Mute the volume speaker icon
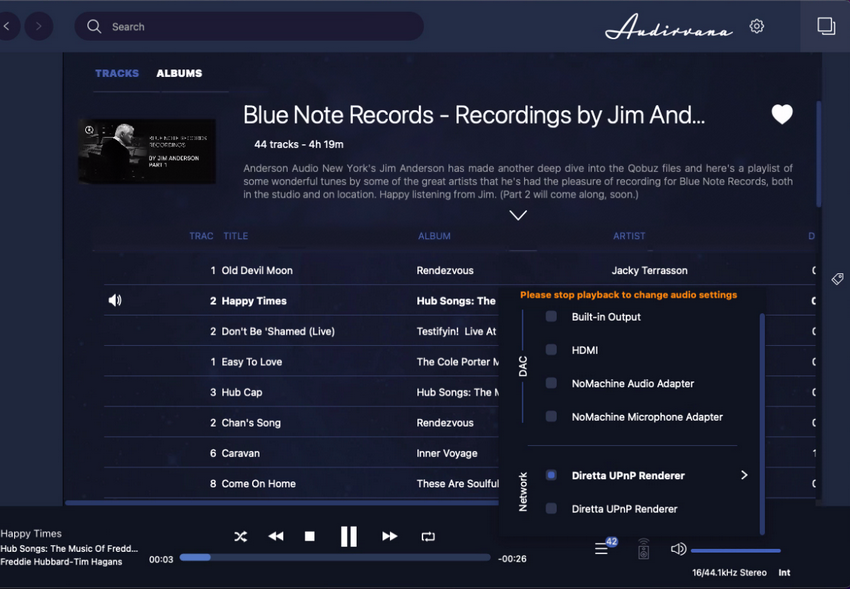850x589 pixels. click(x=678, y=549)
